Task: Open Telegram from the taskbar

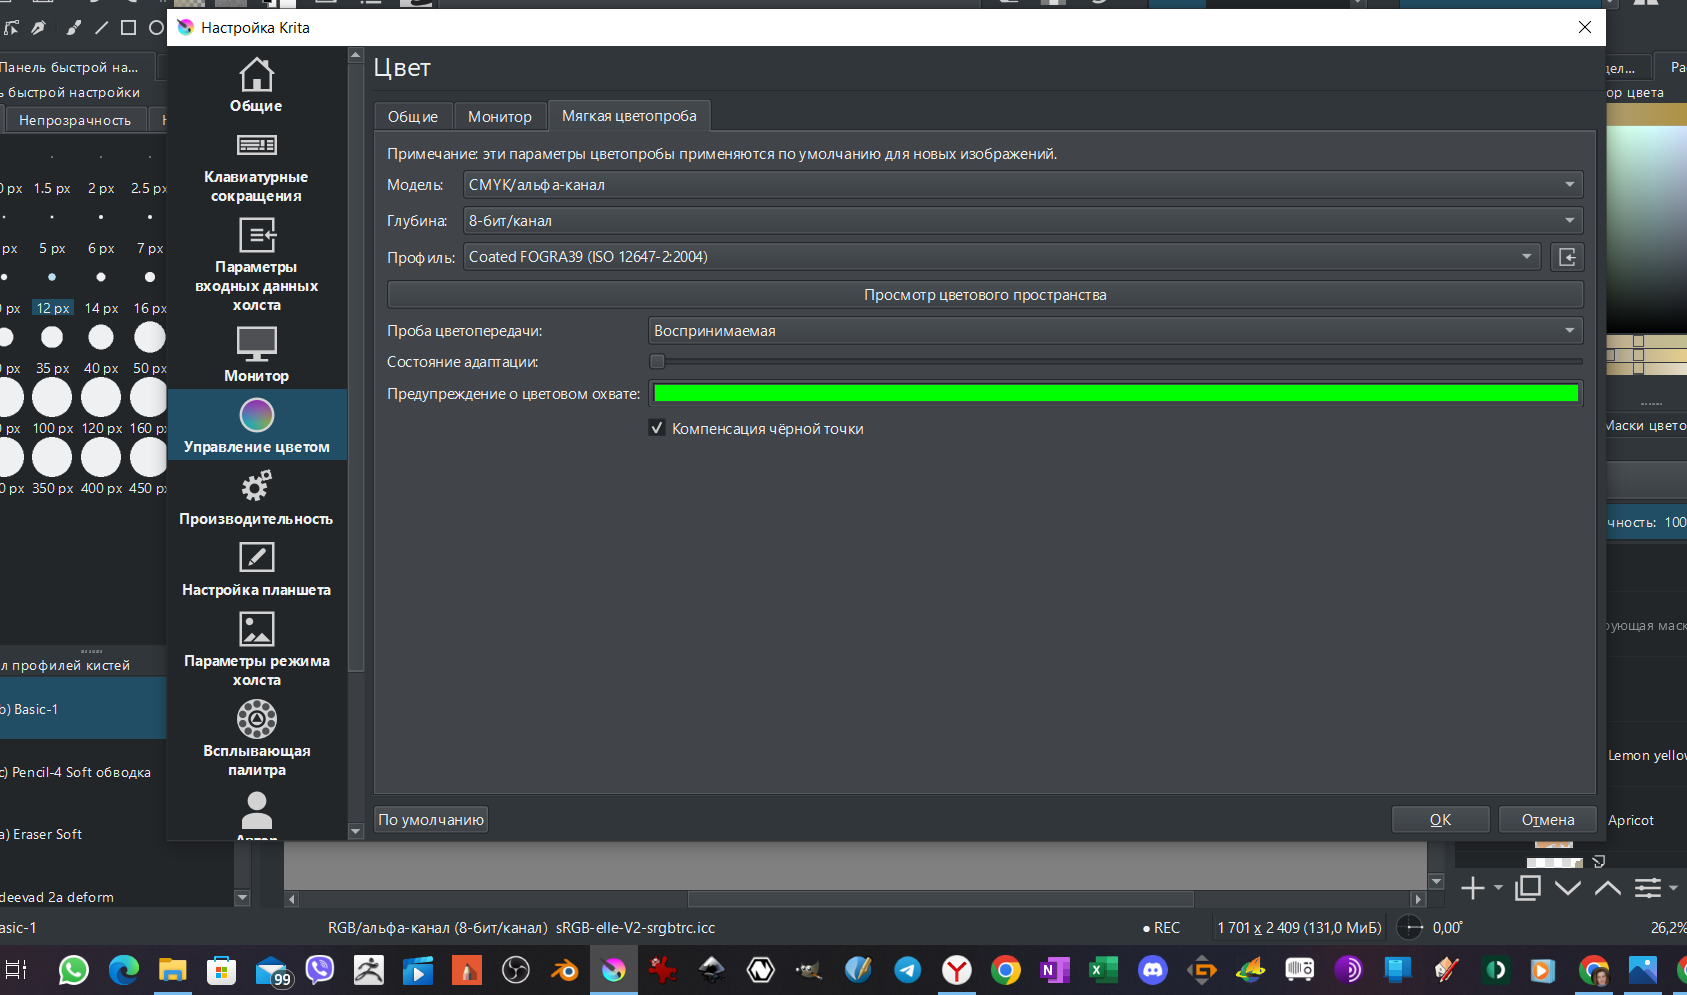Action: (907, 970)
